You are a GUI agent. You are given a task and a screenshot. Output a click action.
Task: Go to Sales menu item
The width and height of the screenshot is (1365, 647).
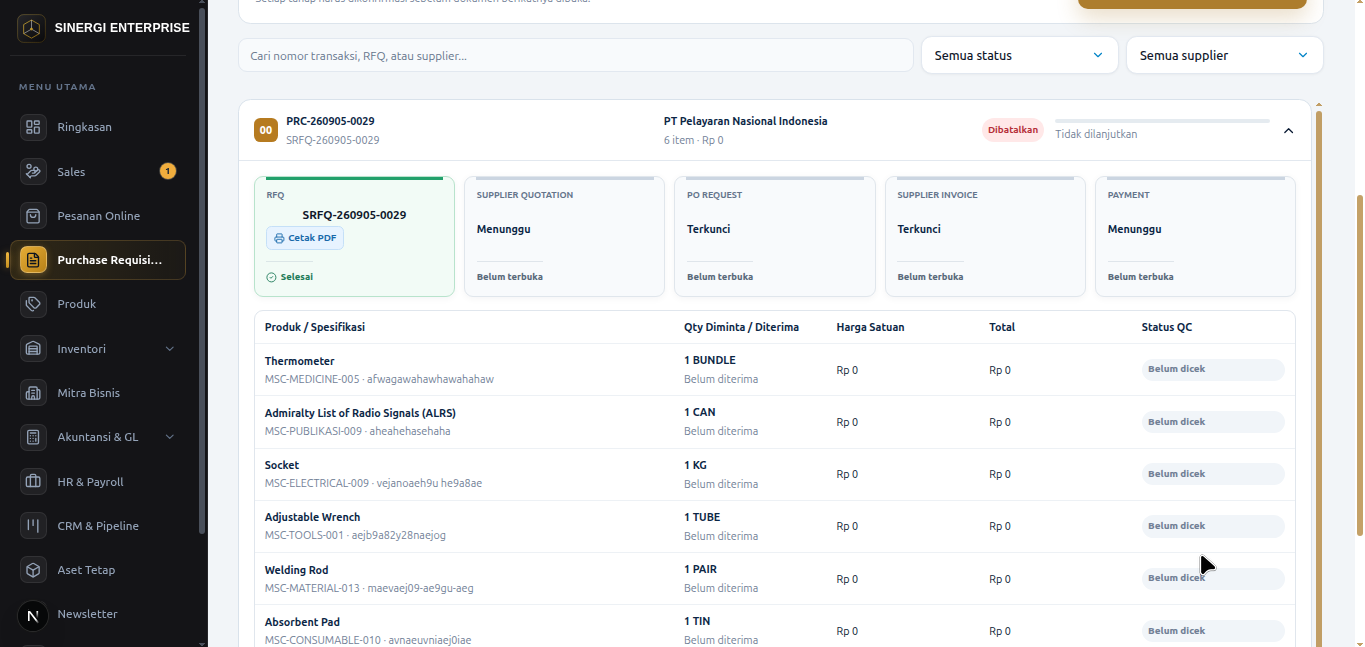[97, 172]
